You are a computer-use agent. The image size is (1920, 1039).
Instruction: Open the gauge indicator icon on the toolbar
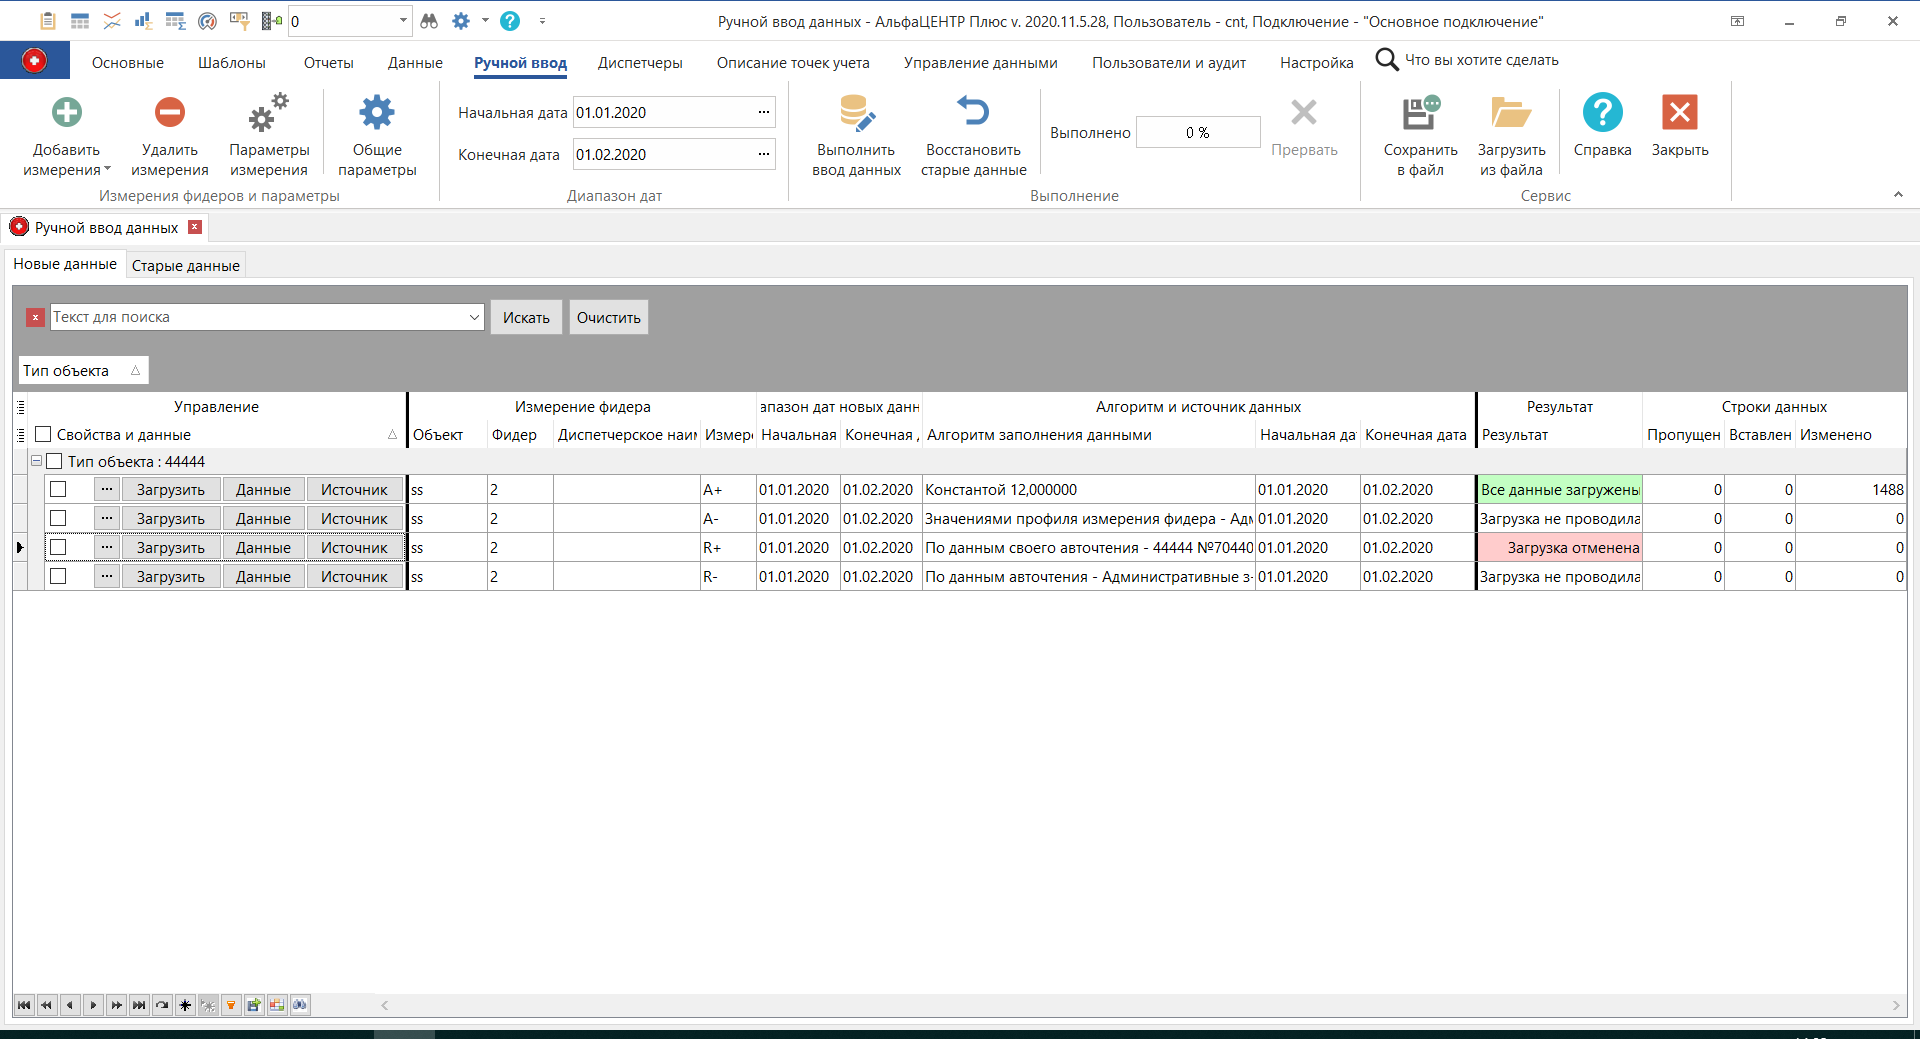[208, 20]
